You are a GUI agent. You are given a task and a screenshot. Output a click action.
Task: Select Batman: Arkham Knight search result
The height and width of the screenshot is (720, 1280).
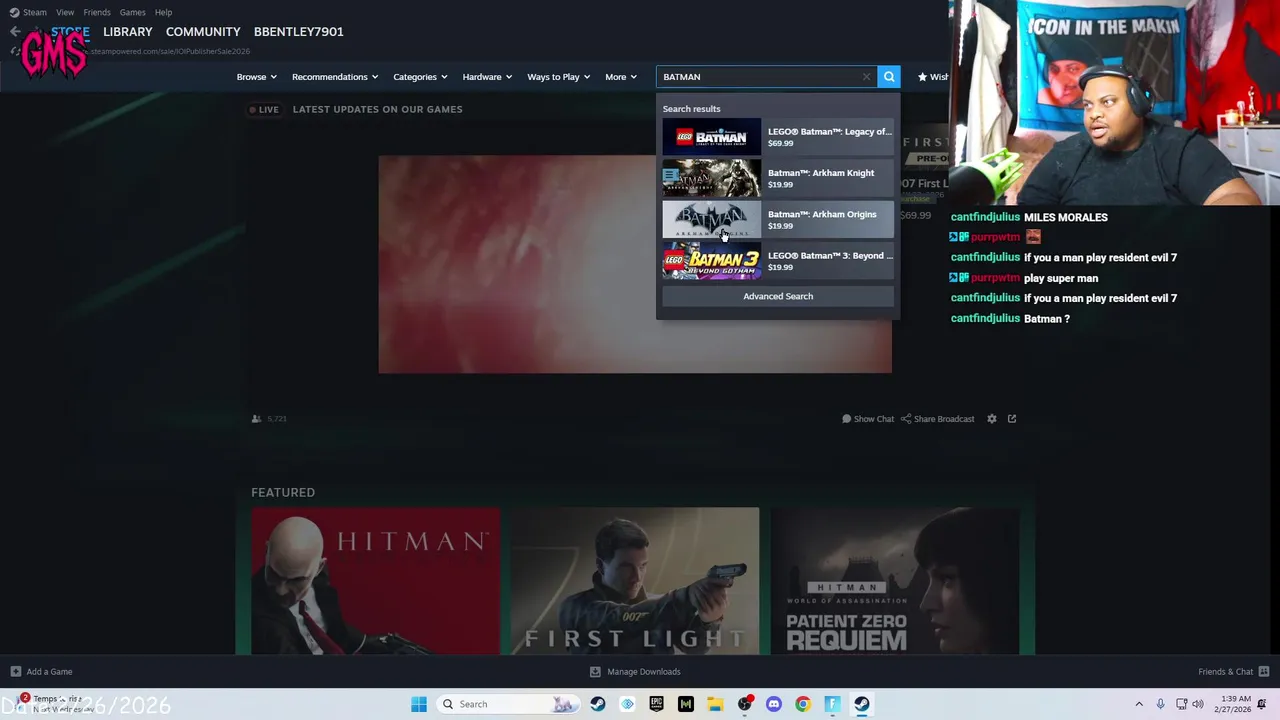pyautogui.click(x=778, y=178)
